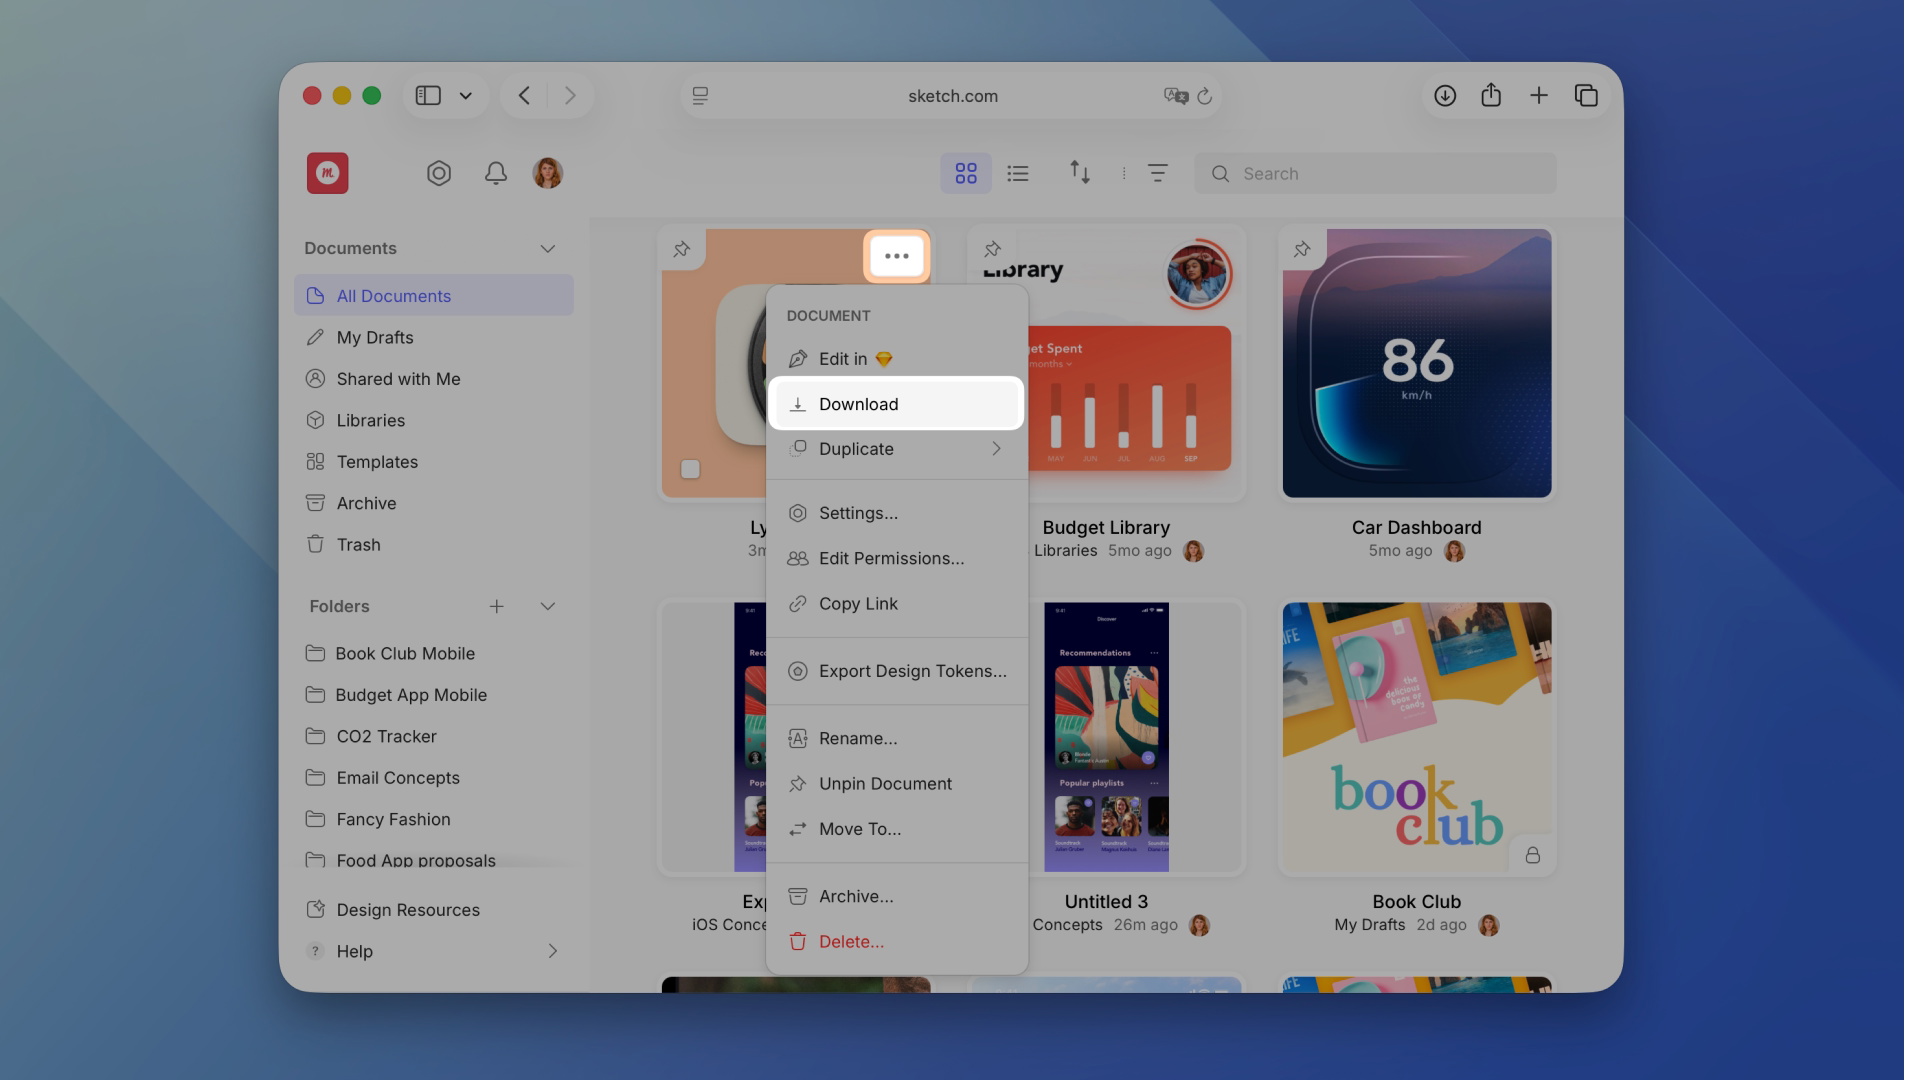Screen dimensions: 1920x1080
Task: Tick the first document's selection checkbox
Action: [690, 468]
